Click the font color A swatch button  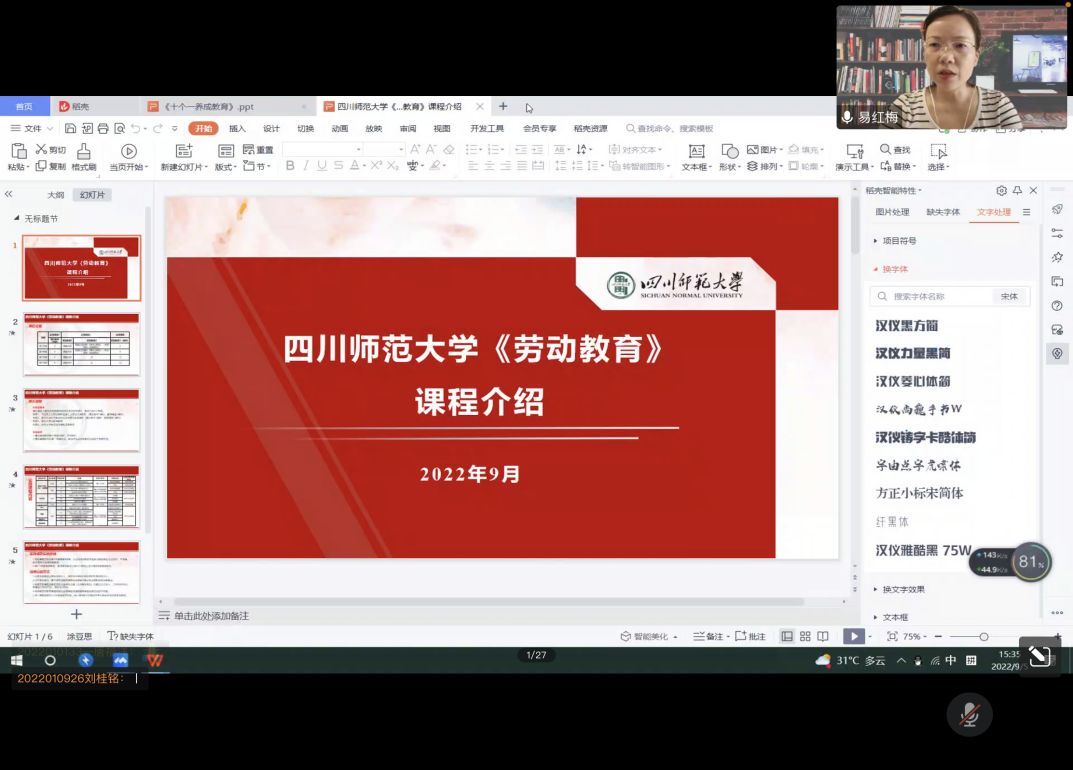[354, 166]
